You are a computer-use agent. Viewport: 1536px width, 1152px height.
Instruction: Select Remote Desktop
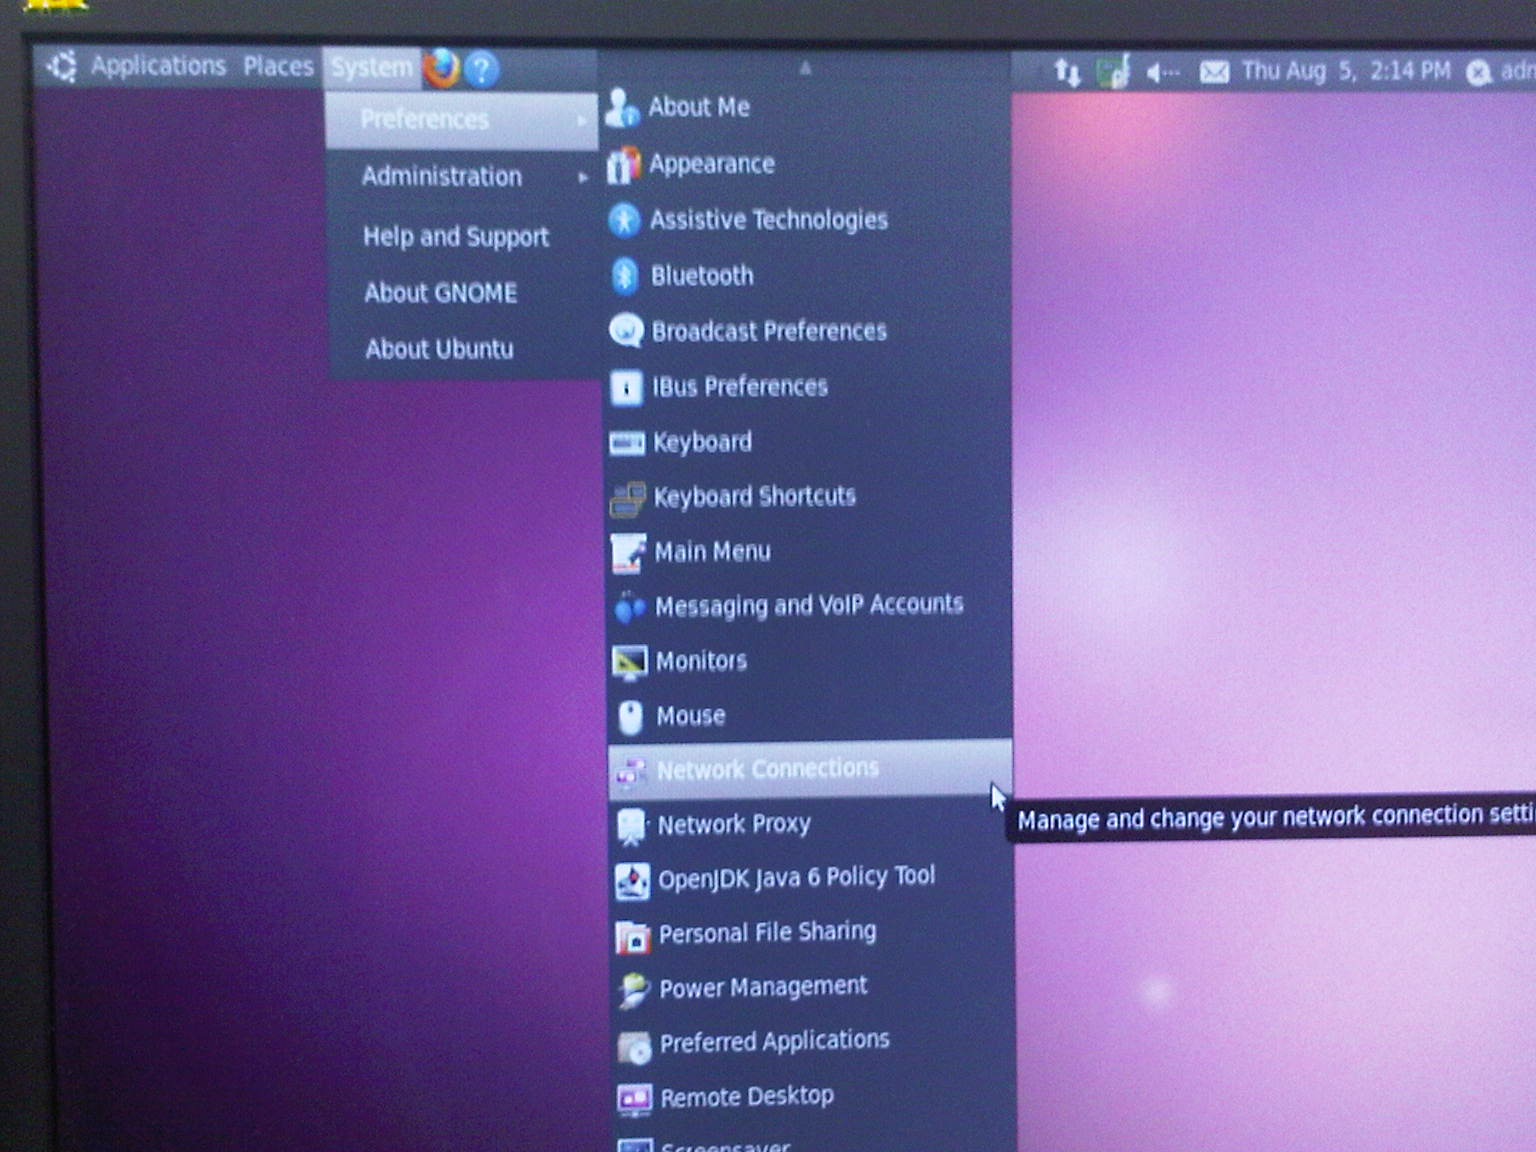[812, 1097]
